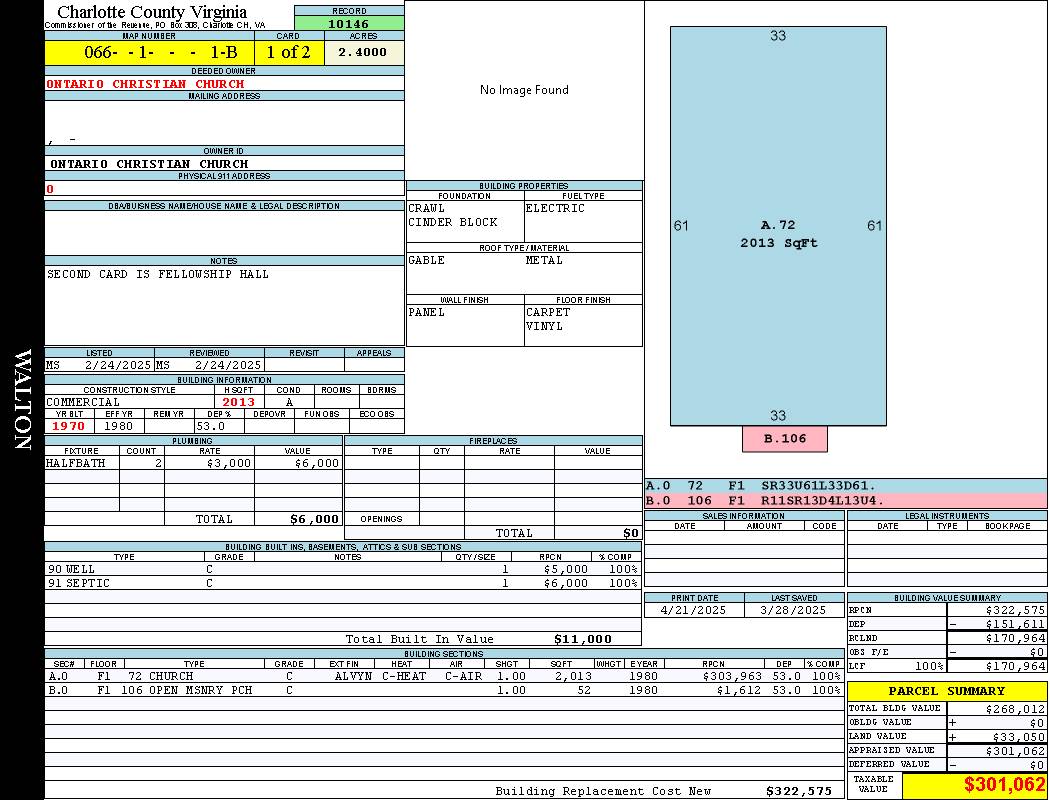Click the card indicator '1 of 2'
Image resolution: width=1050 pixels, height=800 pixels.
click(x=289, y=53)
